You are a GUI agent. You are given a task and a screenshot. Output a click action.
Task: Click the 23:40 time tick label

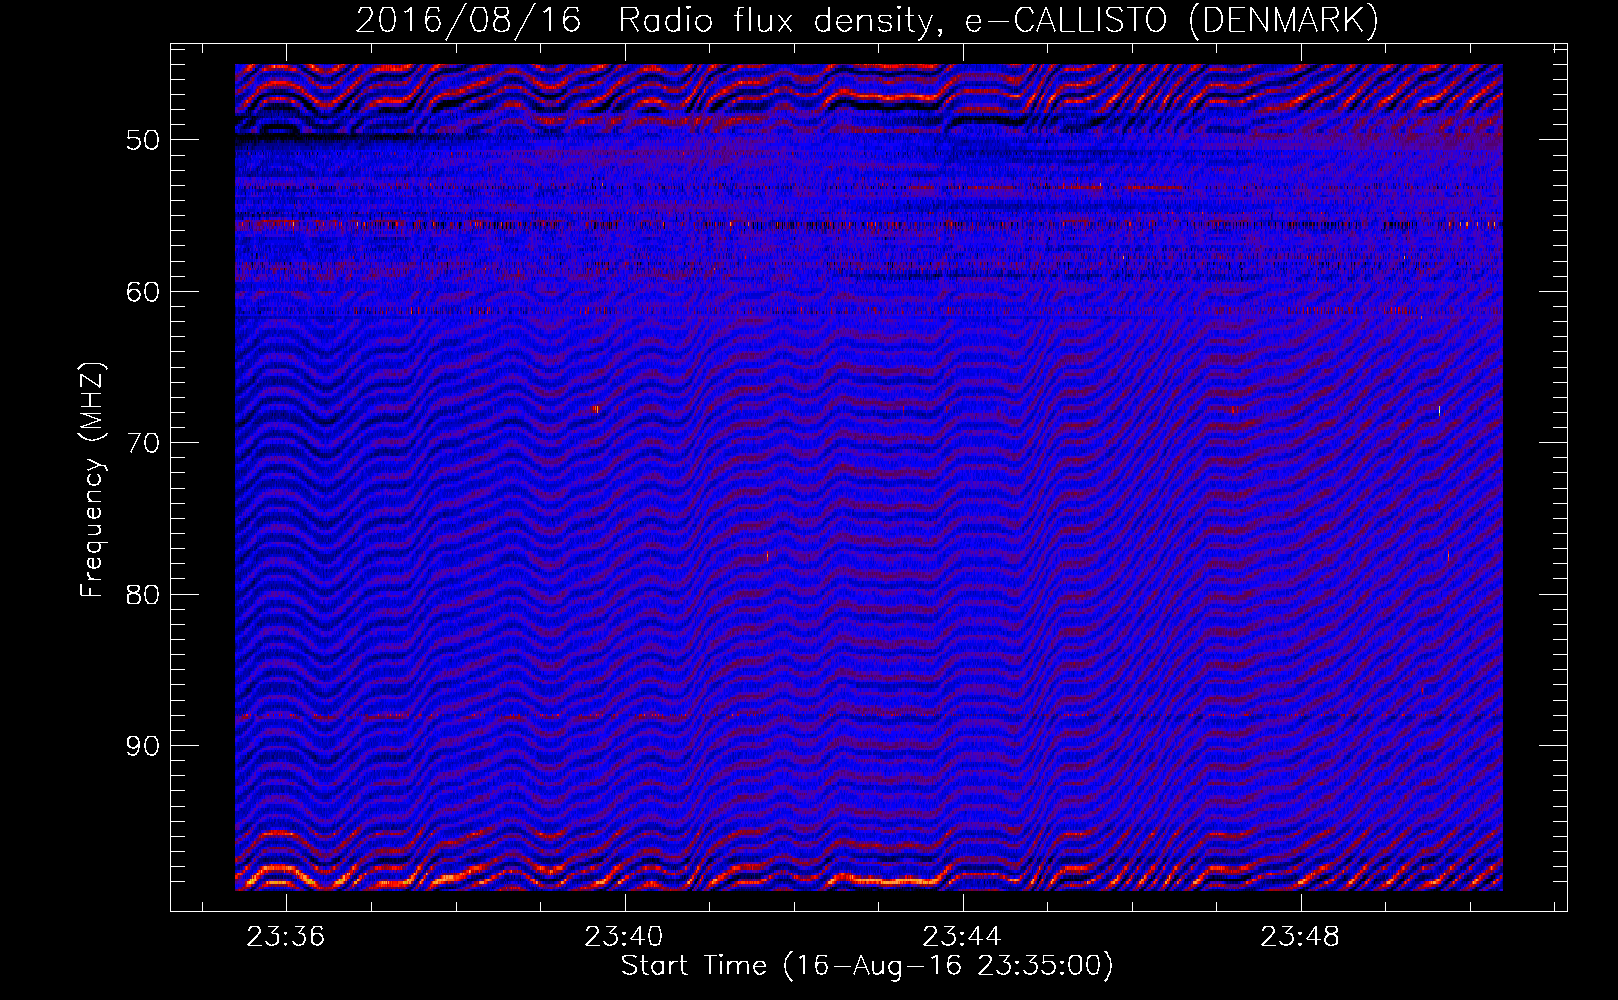(624, 937)
